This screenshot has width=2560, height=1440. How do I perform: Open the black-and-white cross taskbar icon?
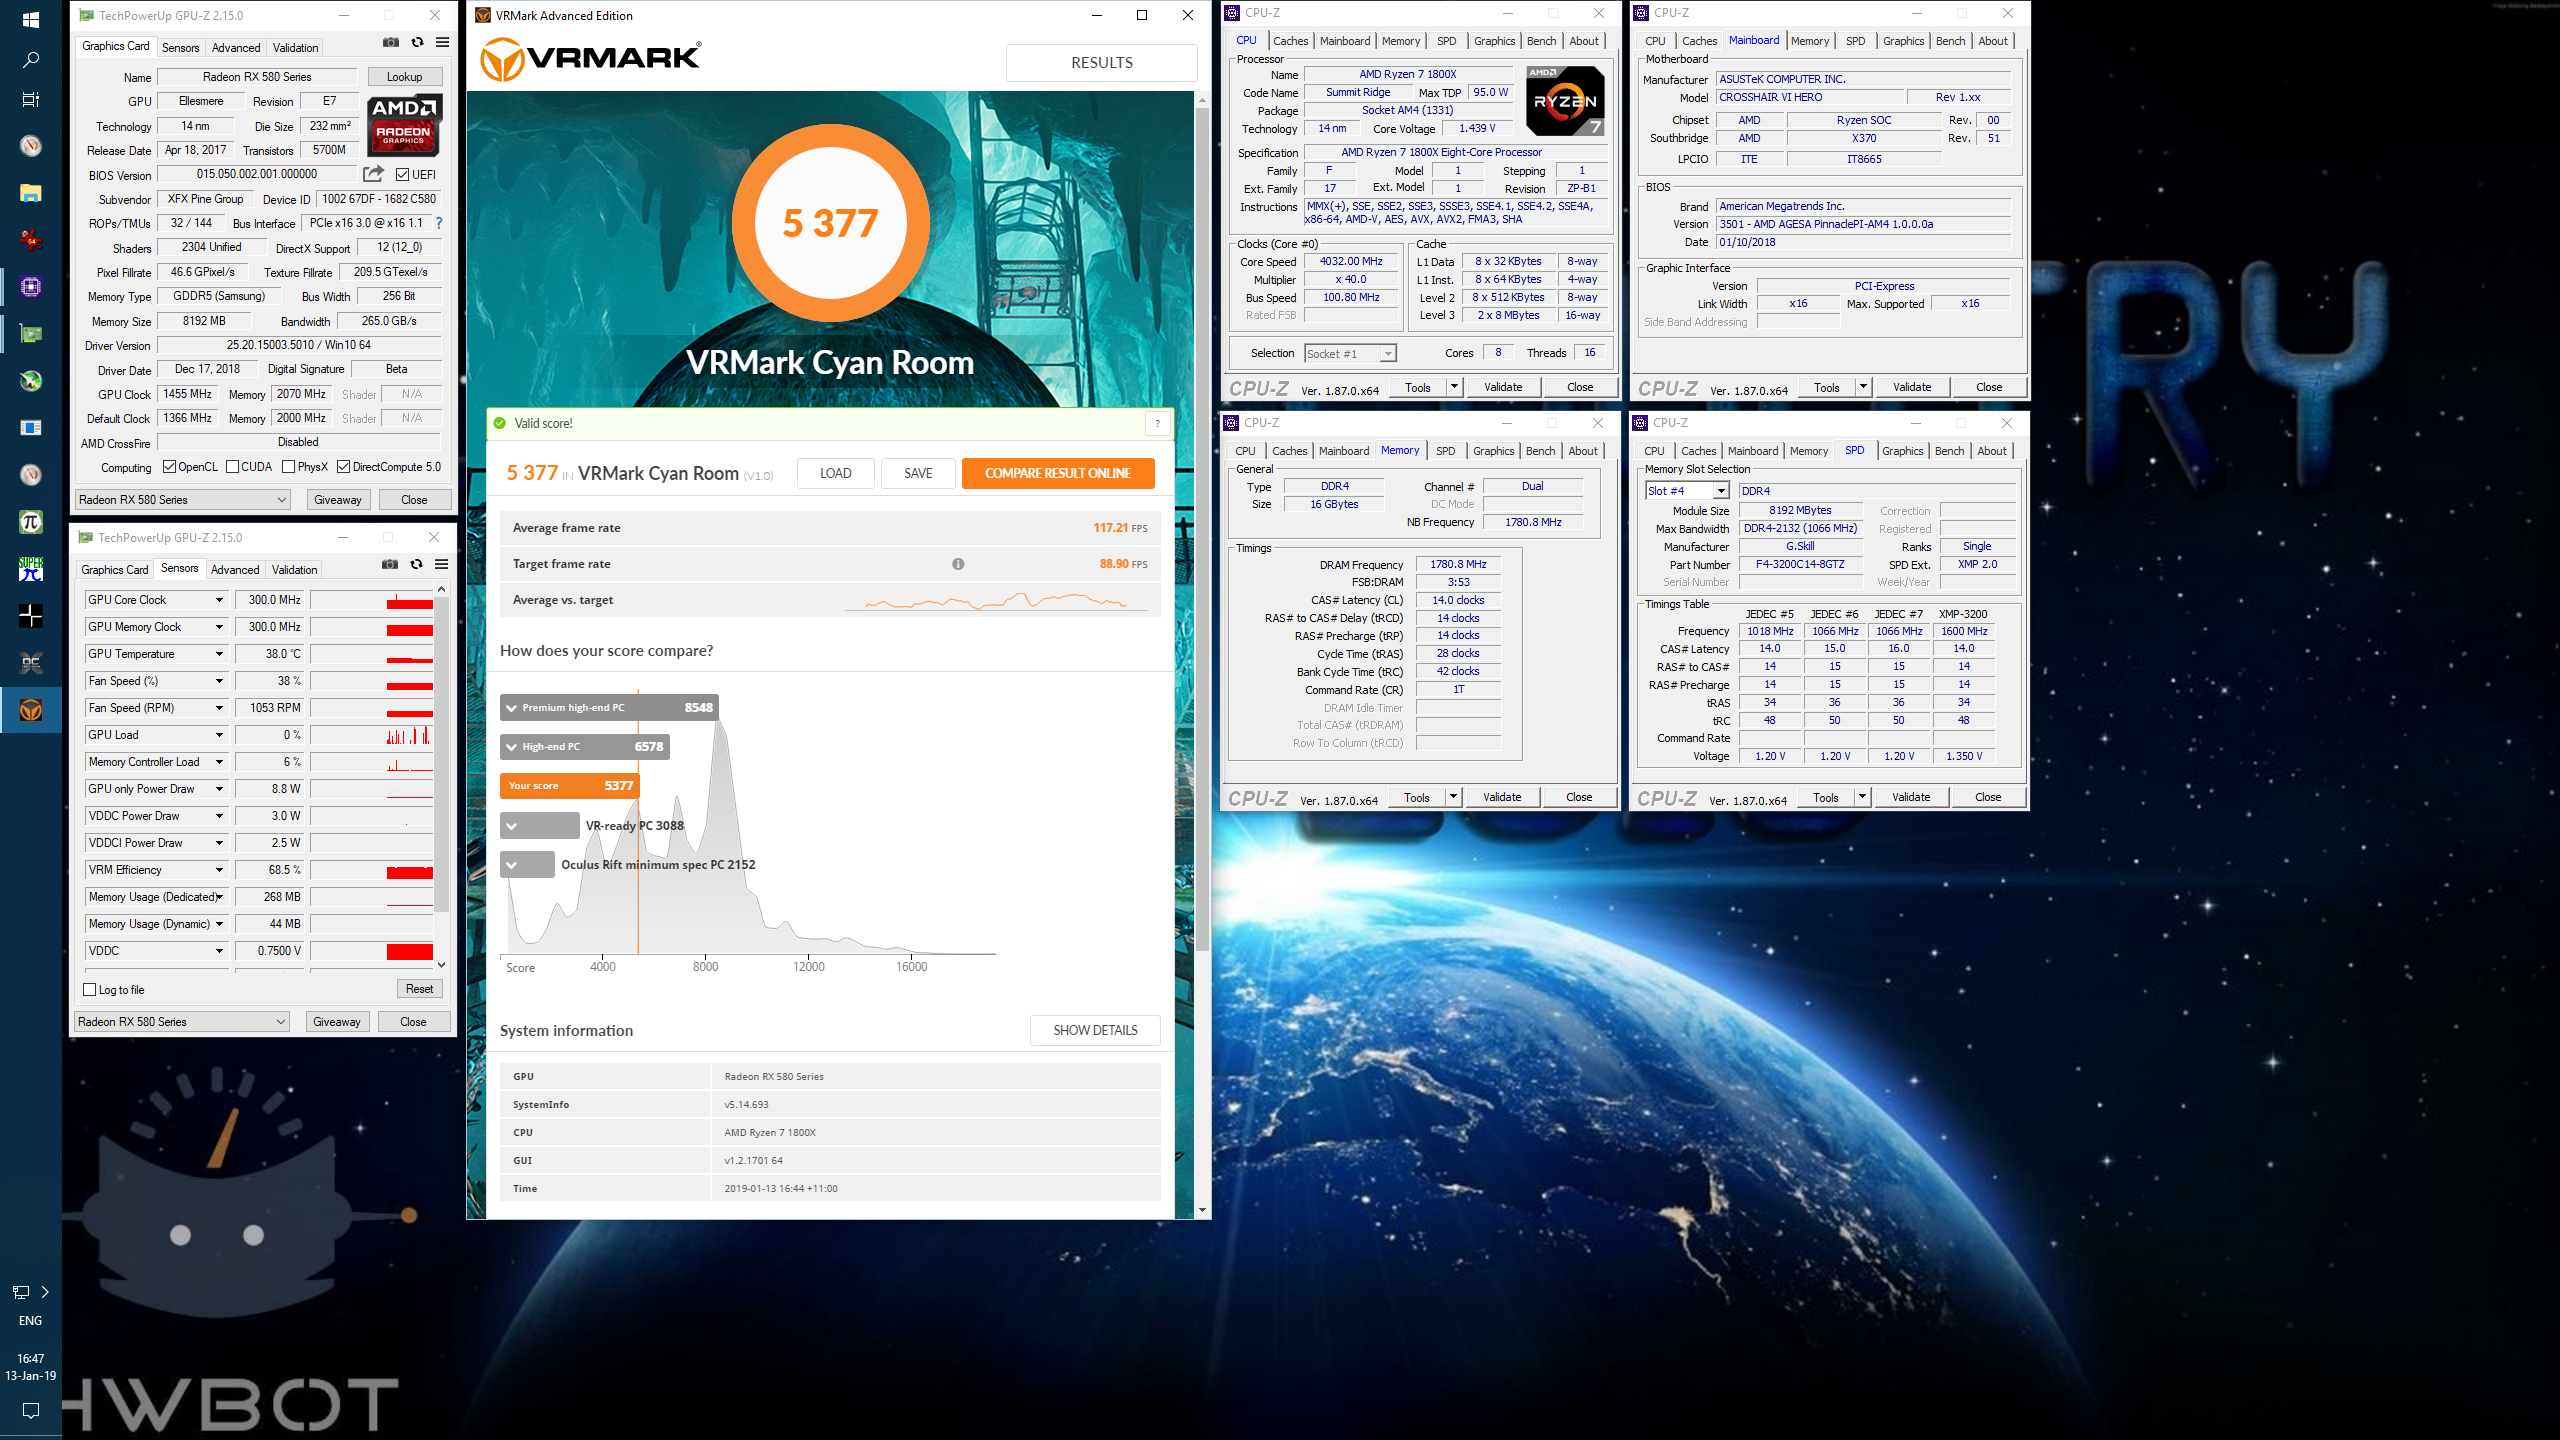click(x=30, y=616)
